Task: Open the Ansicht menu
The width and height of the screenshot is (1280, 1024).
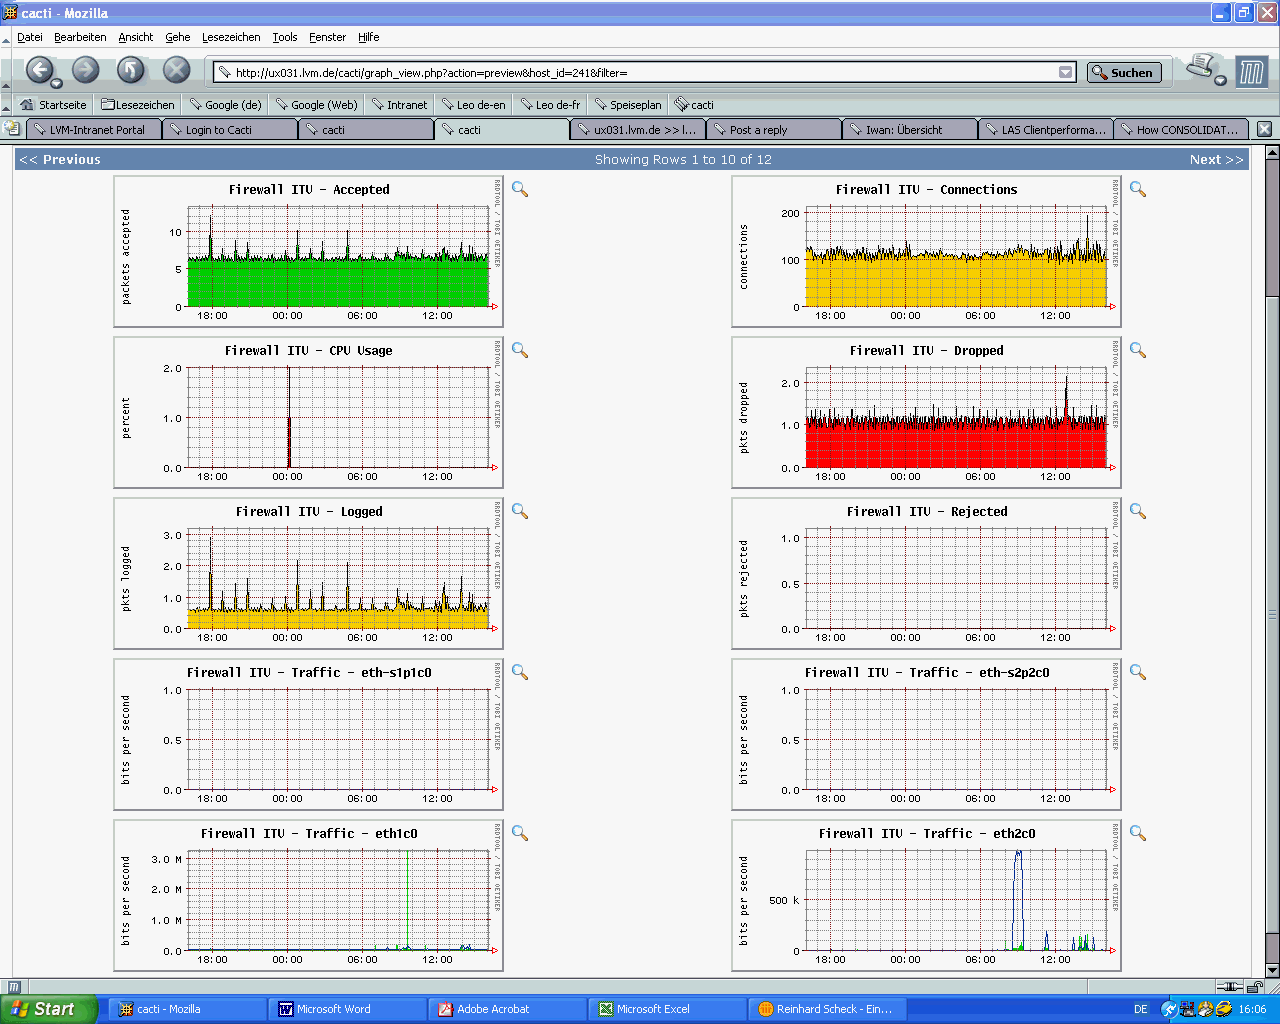Action: (136, 37)
